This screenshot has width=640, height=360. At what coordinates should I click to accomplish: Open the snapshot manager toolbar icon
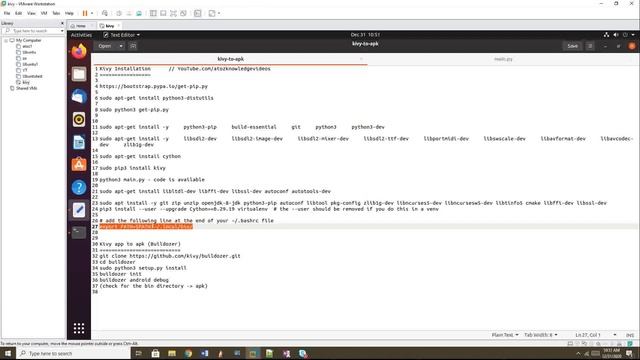point(139,13)
